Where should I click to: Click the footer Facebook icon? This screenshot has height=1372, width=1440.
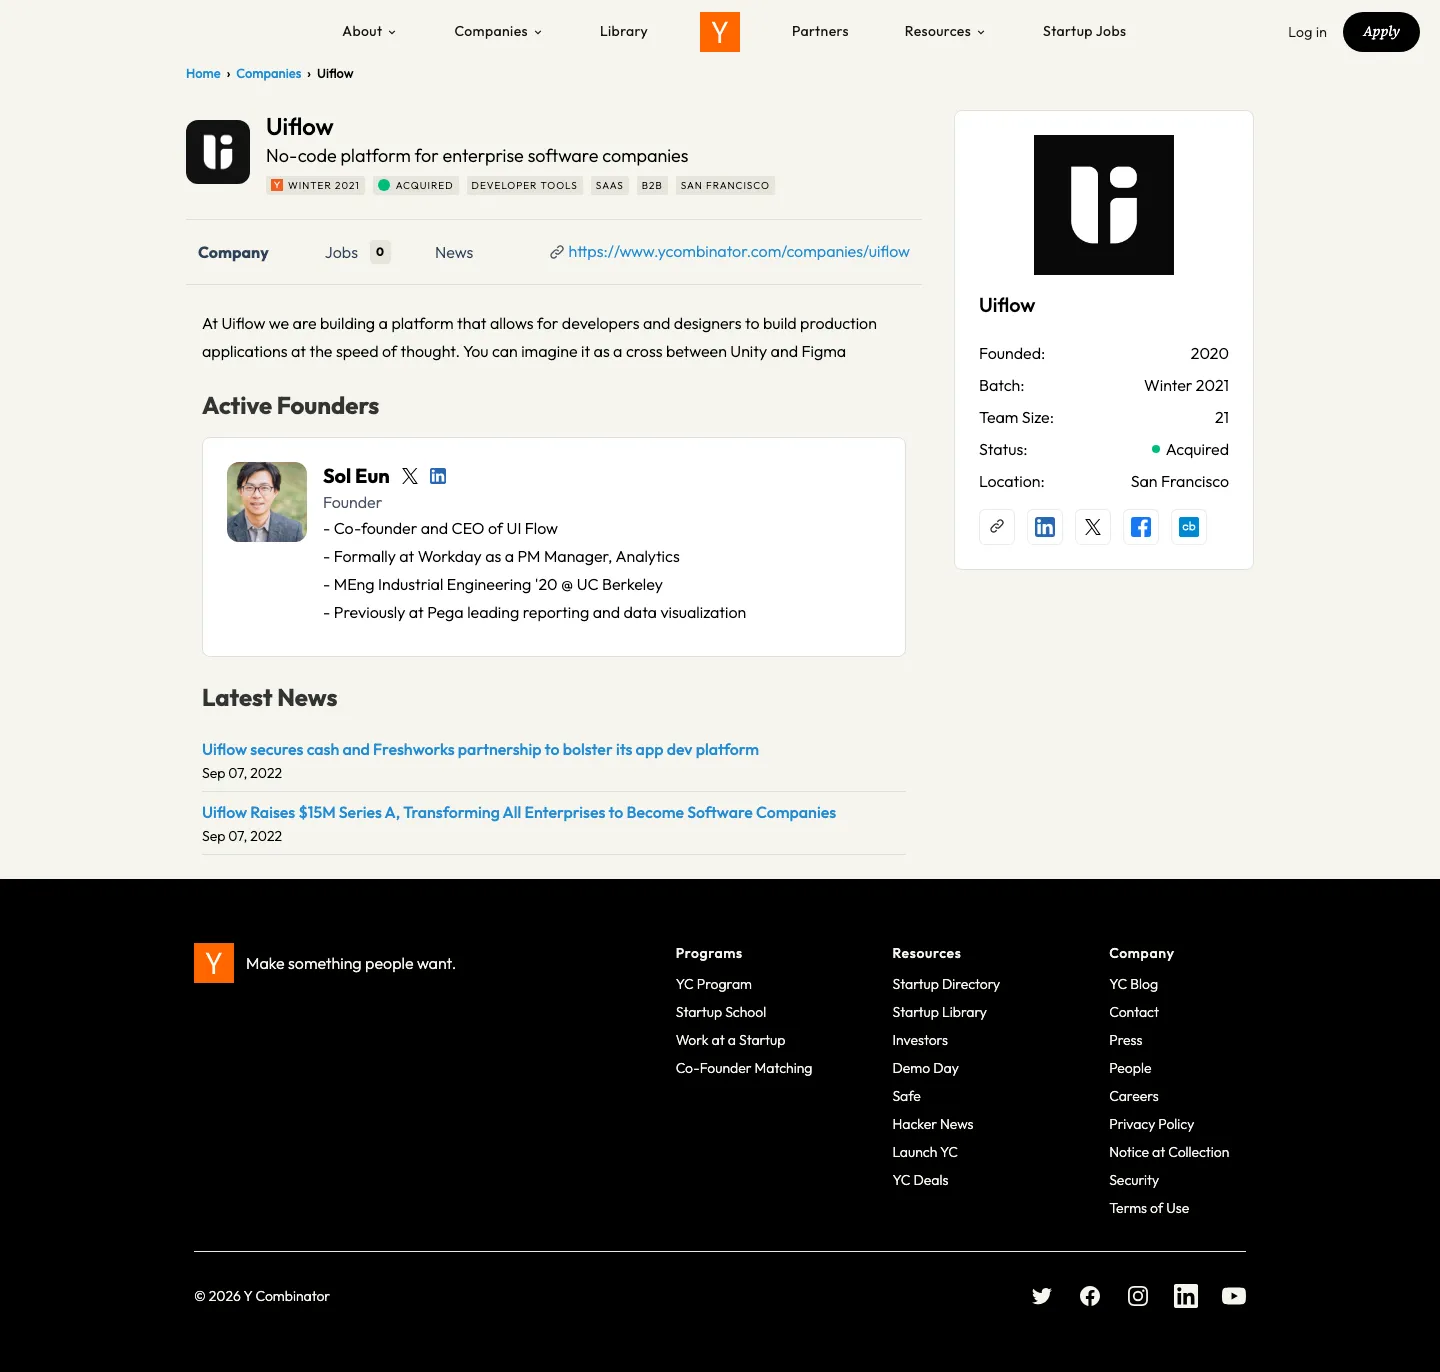[1090, 1296]
